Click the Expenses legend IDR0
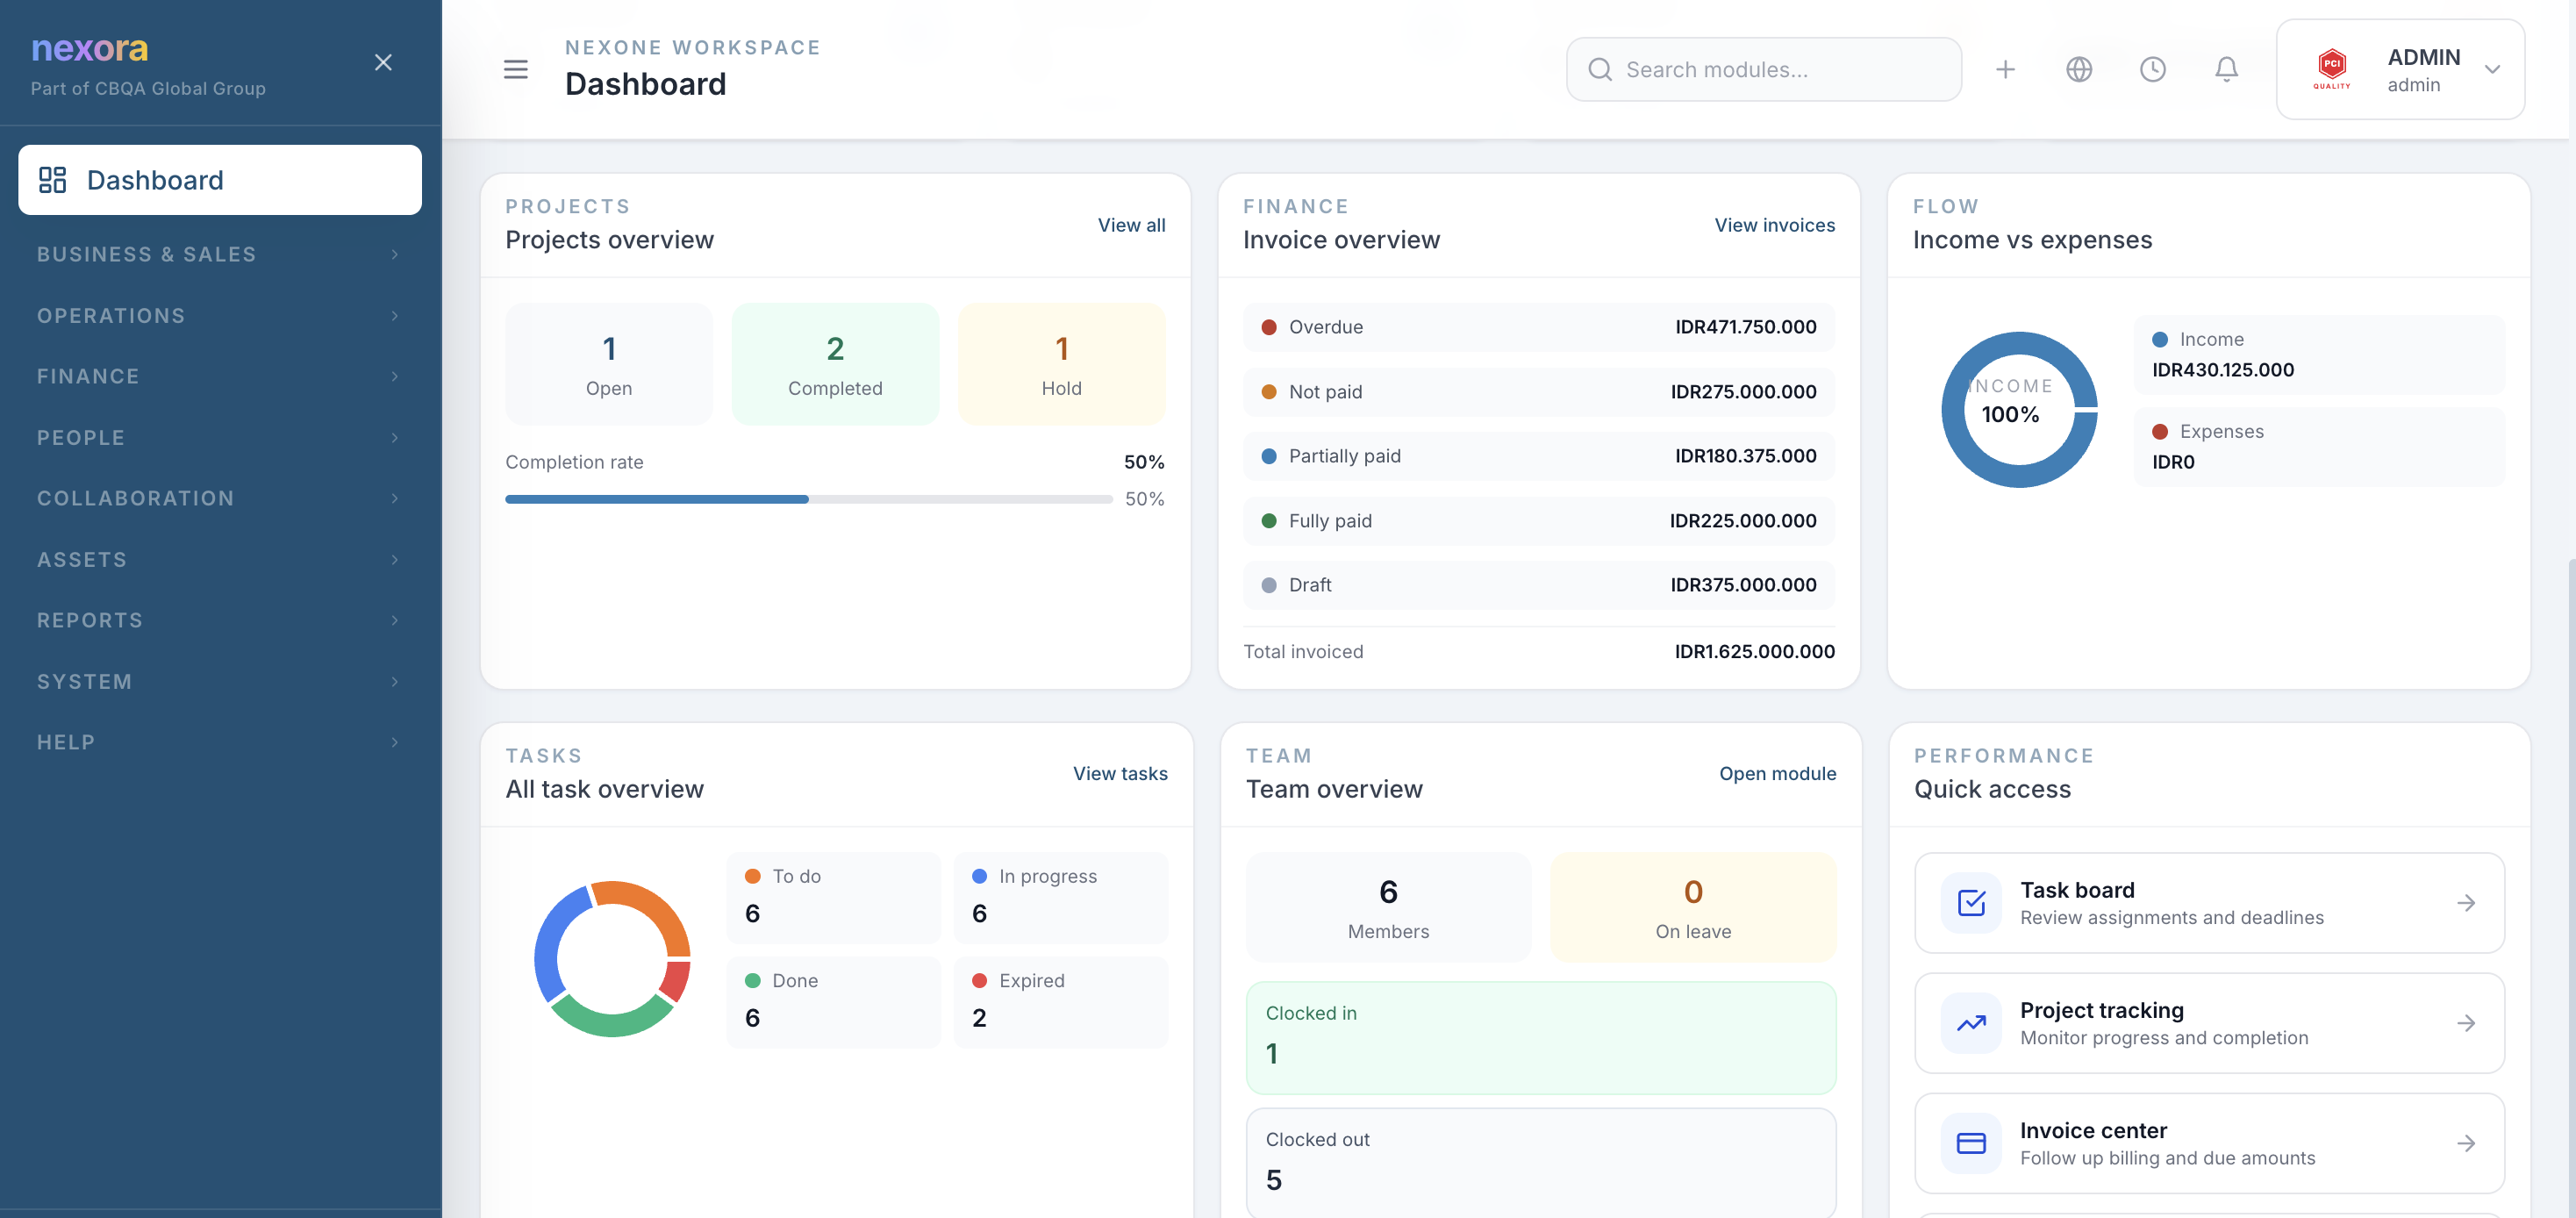The image size is (2576, 1218). [x=2319, y=447]
